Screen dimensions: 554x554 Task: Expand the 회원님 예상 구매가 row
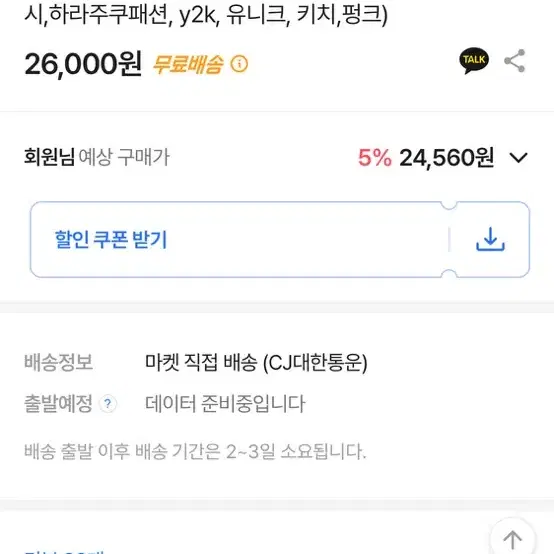[277, 157]
